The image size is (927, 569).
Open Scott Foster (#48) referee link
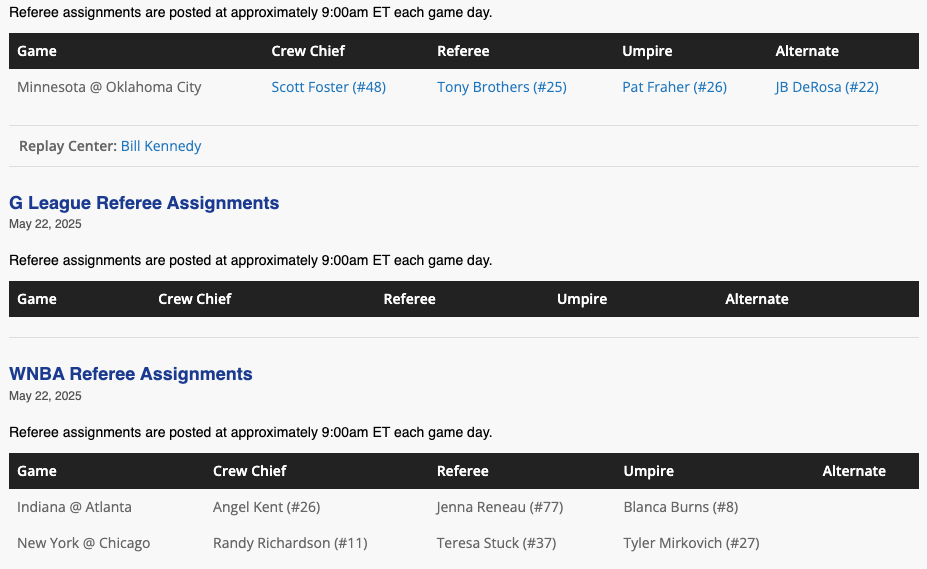pyautogui.click(x=328, y=87)
